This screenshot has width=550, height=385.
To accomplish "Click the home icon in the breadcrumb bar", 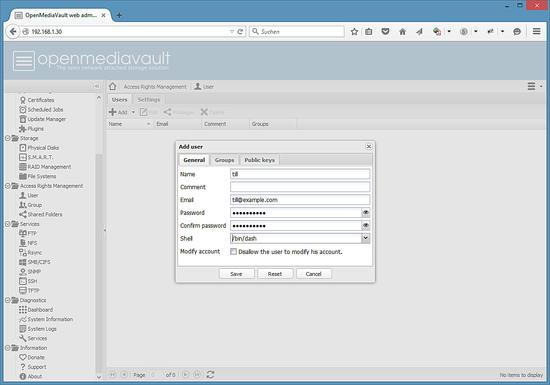I will point(113,86).
